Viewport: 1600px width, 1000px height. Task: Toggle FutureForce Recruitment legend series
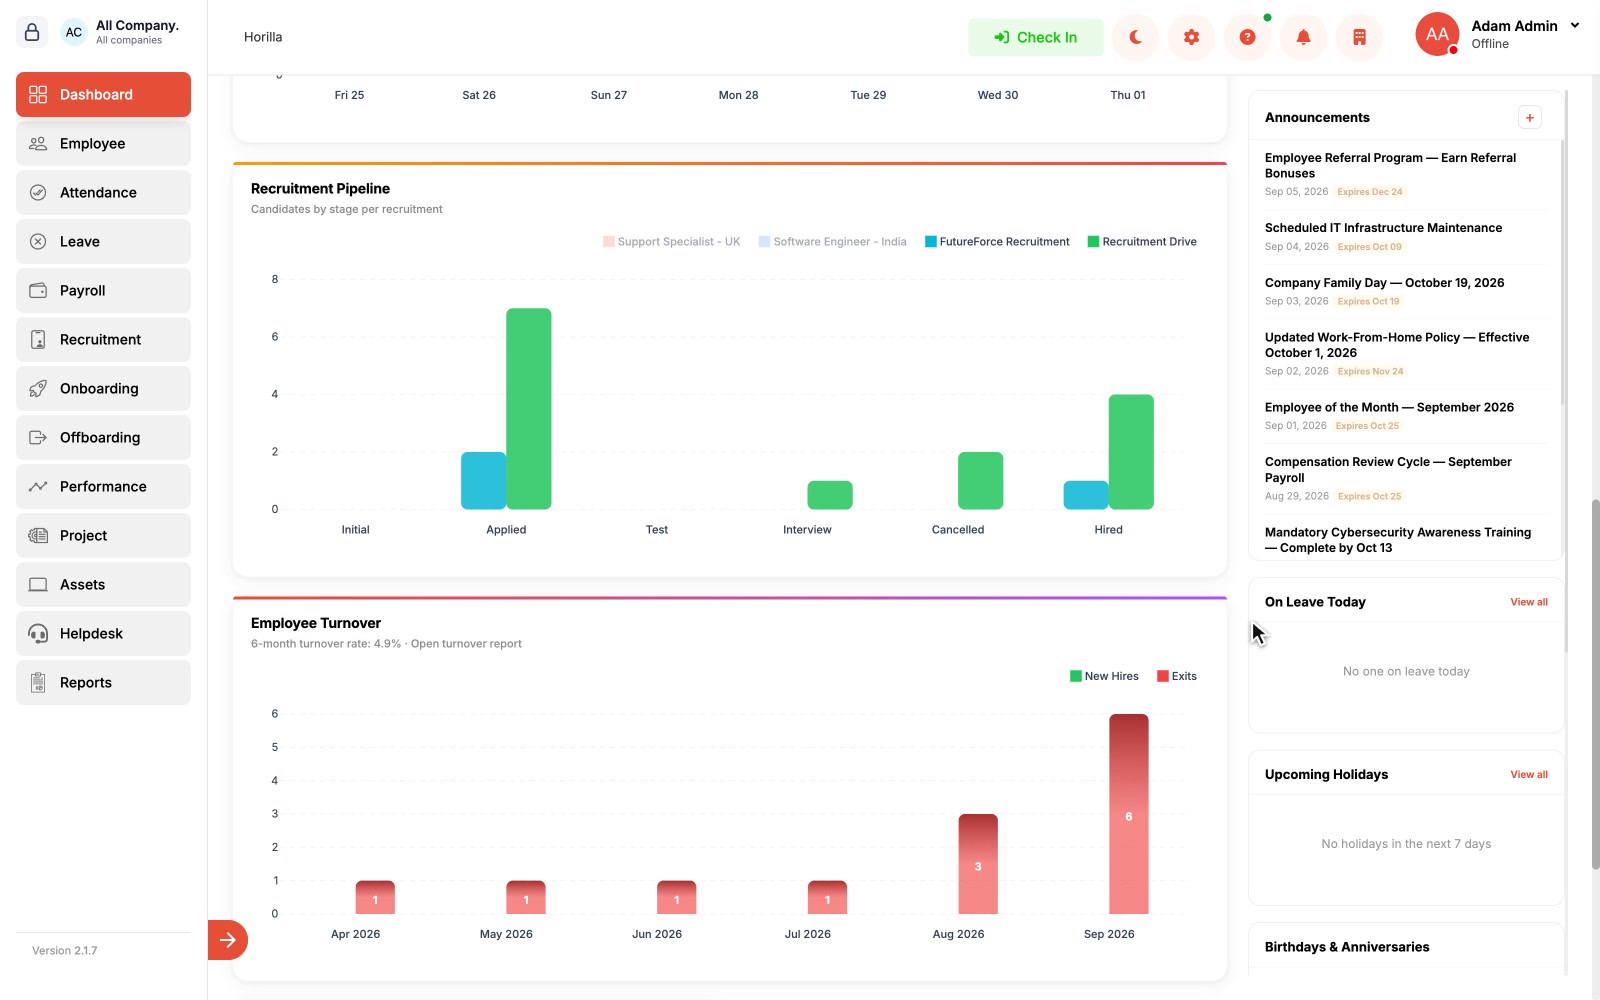coord(997,242)
